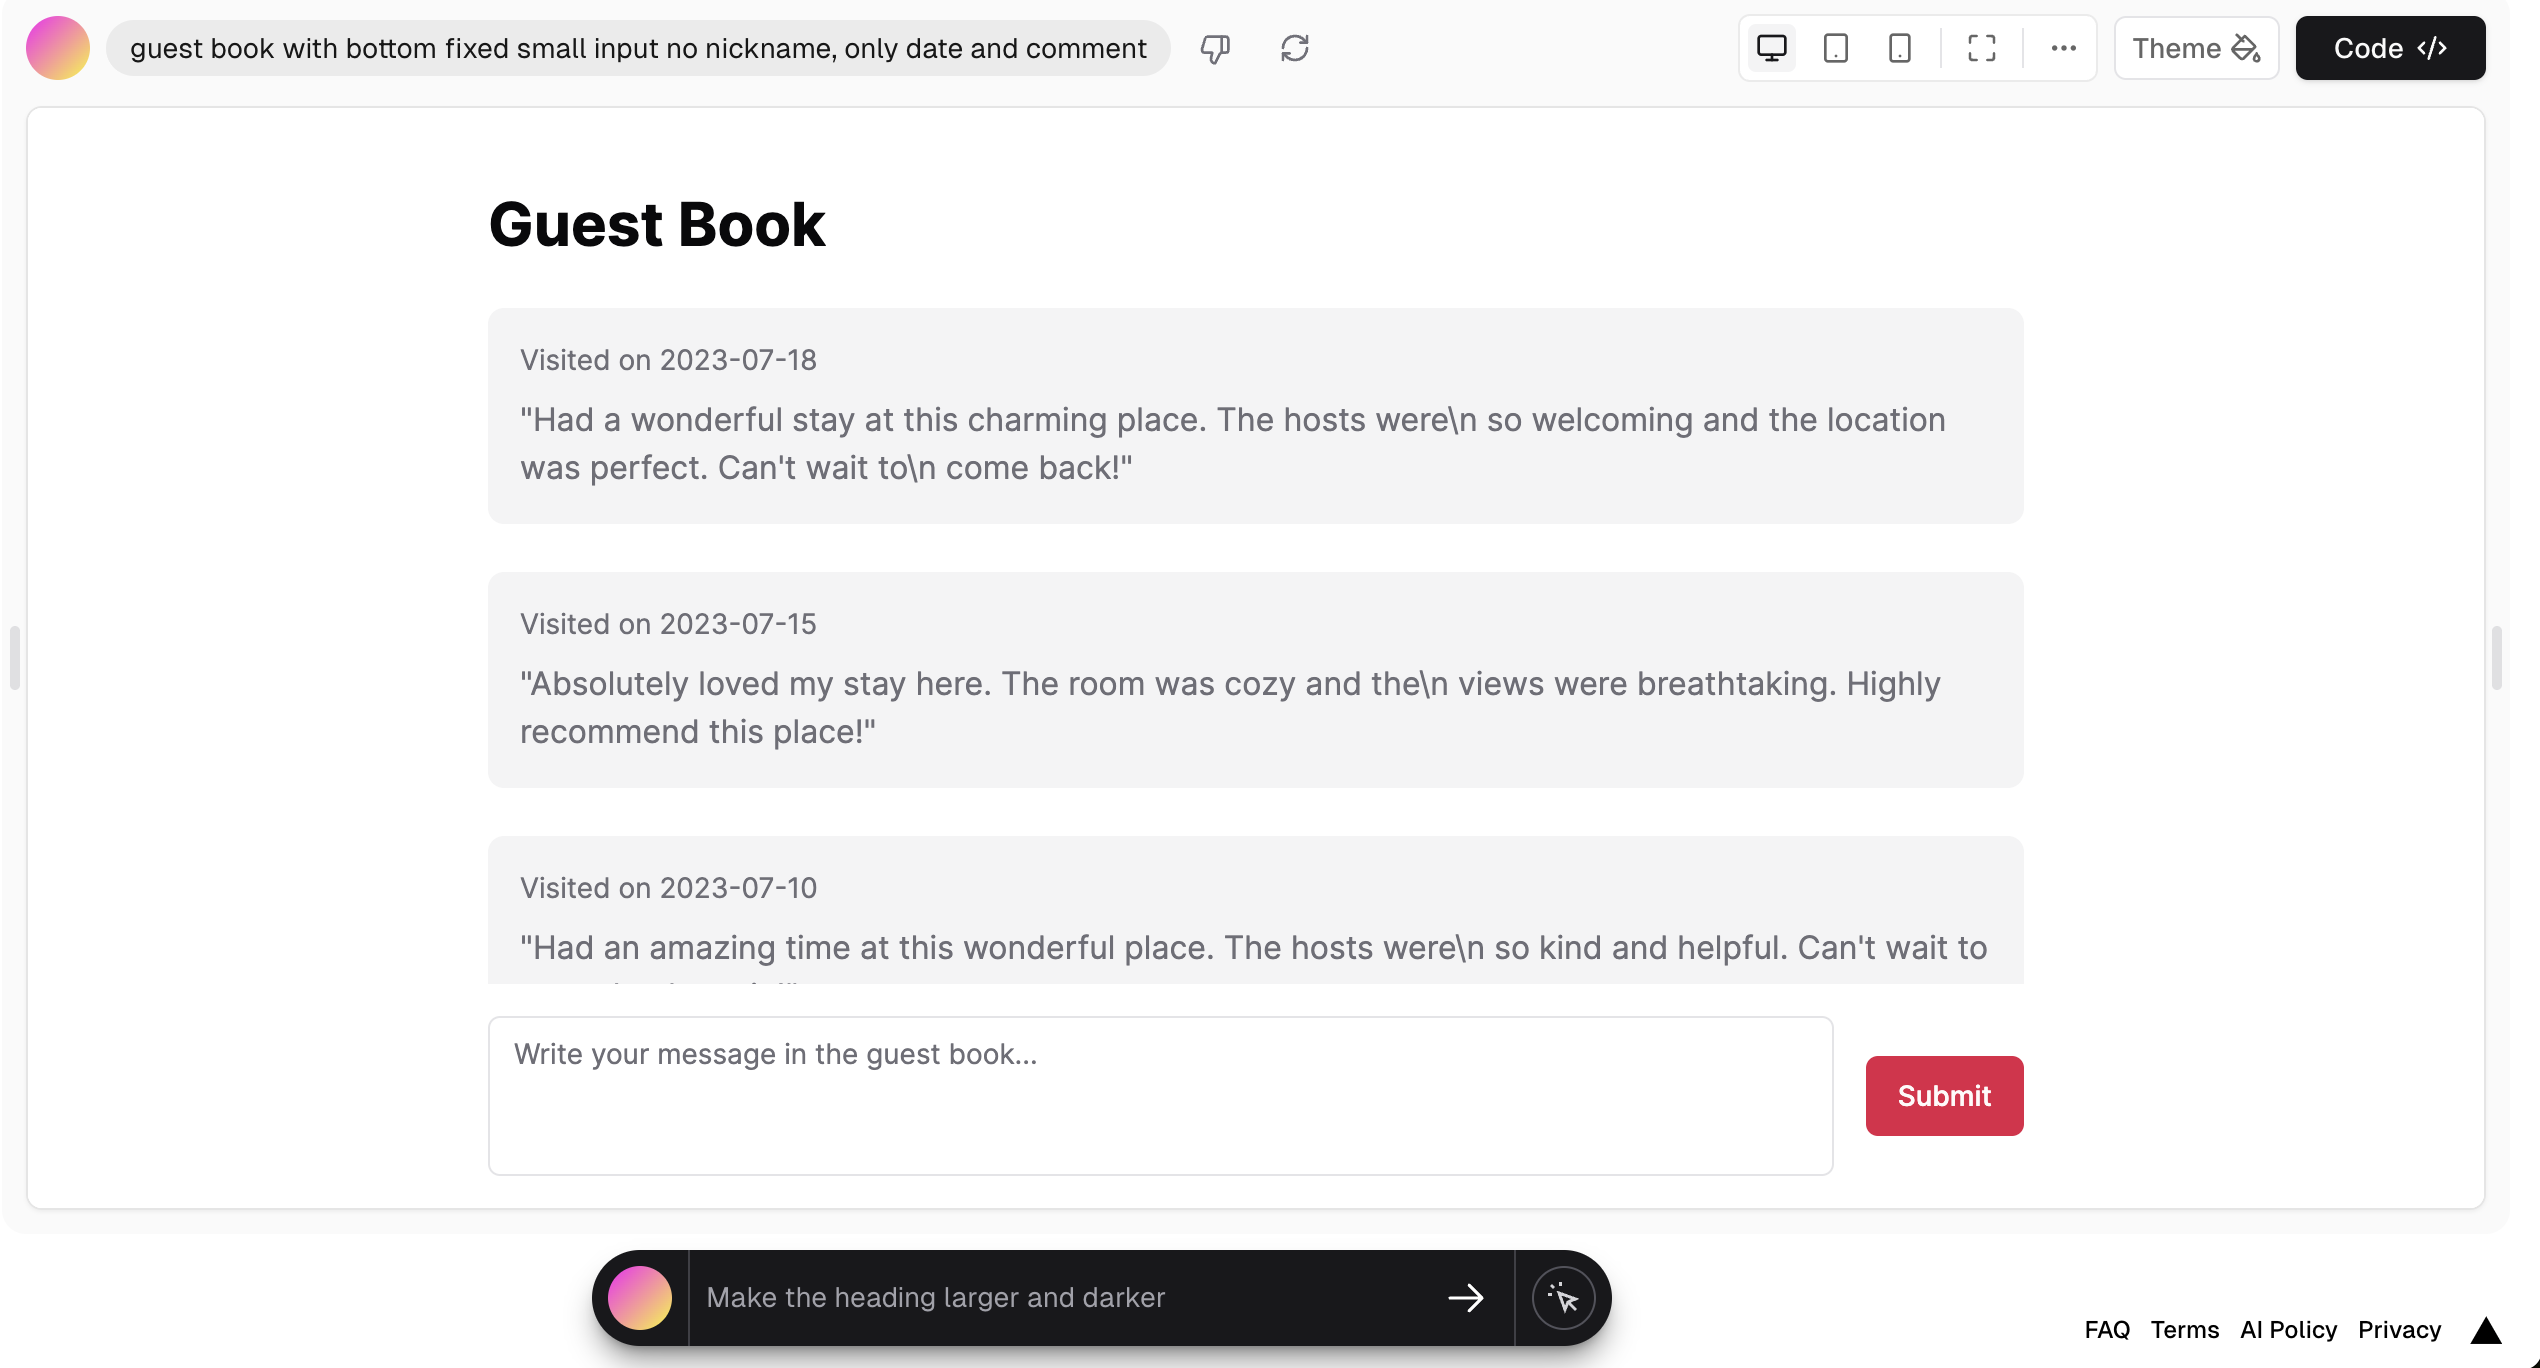Click the gradient avatar in prompt bar
The height and width of the screenshot is (1368, 2540).
640,1298
